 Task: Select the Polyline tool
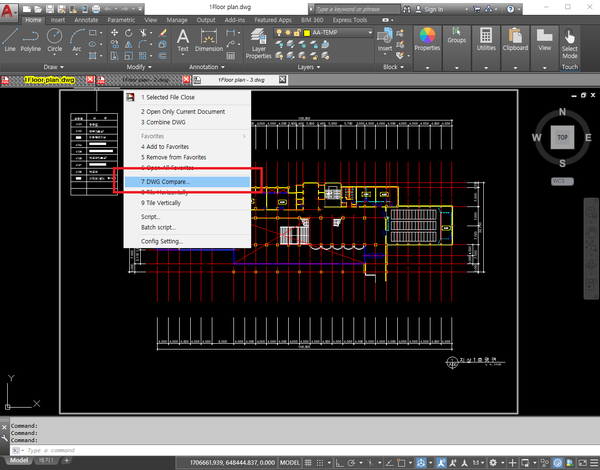32,37
